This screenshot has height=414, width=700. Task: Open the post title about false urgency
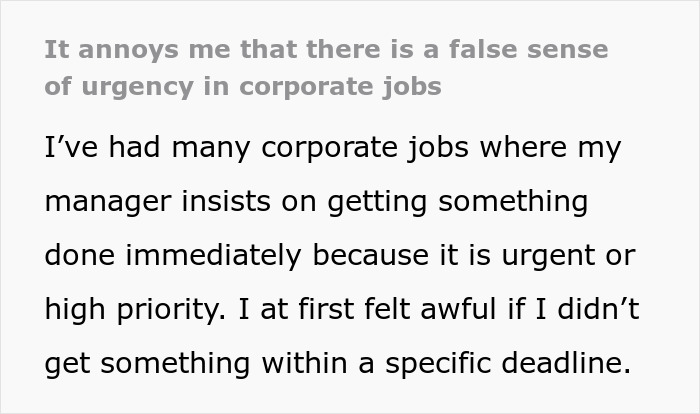326,67
